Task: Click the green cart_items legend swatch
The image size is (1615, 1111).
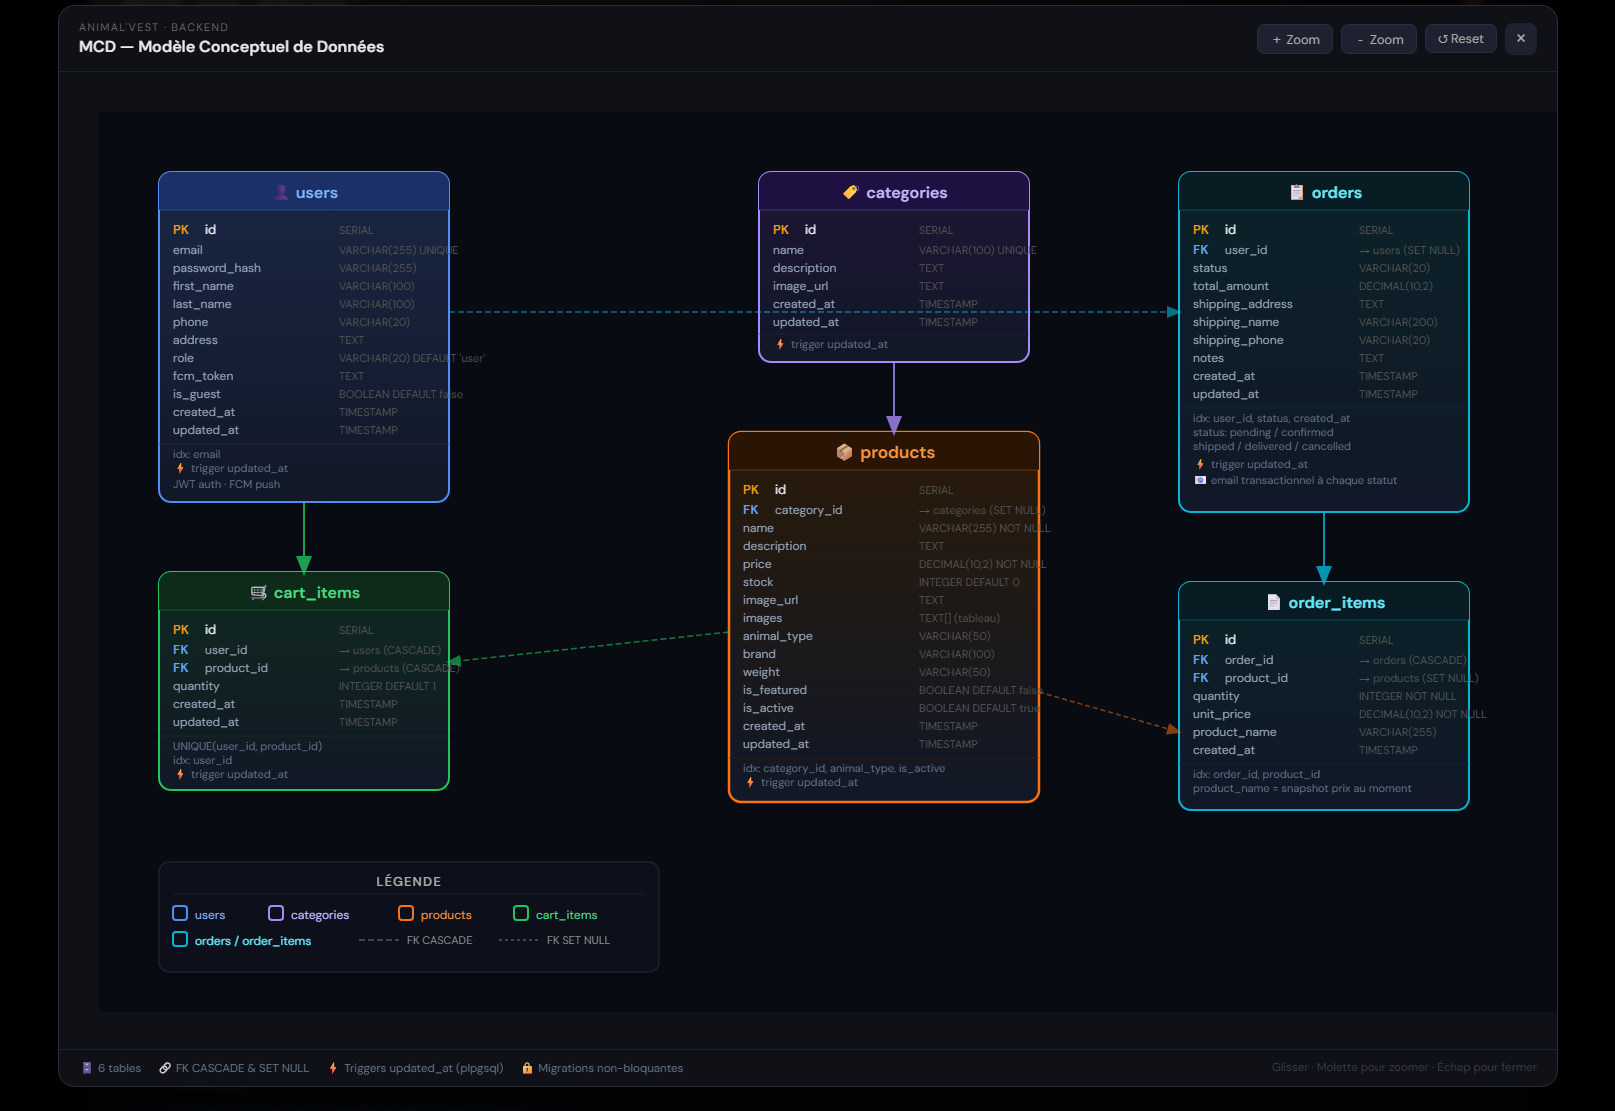Action: tap(521, 913)
